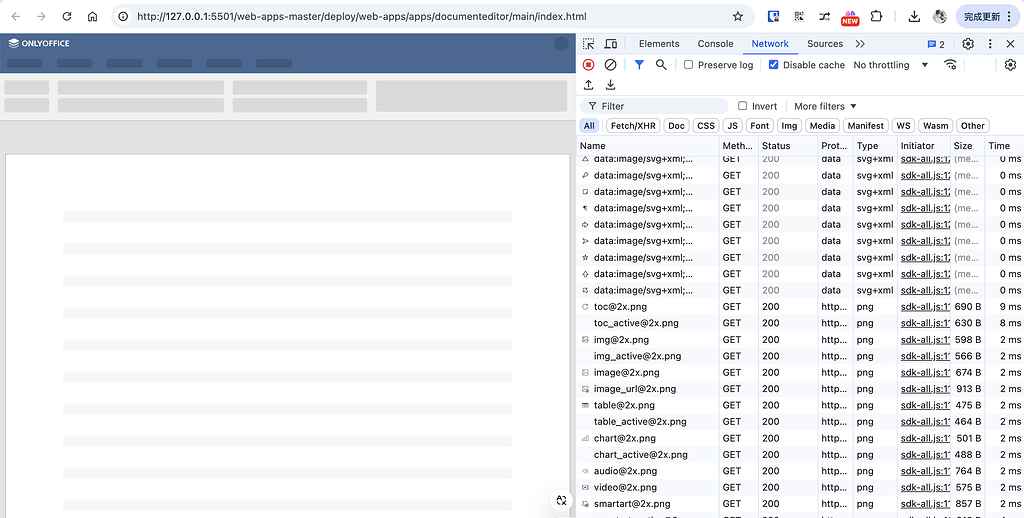Click the browser address bar URL
1024x518 pixels.
pyautogui.click(x=361, y=16)
